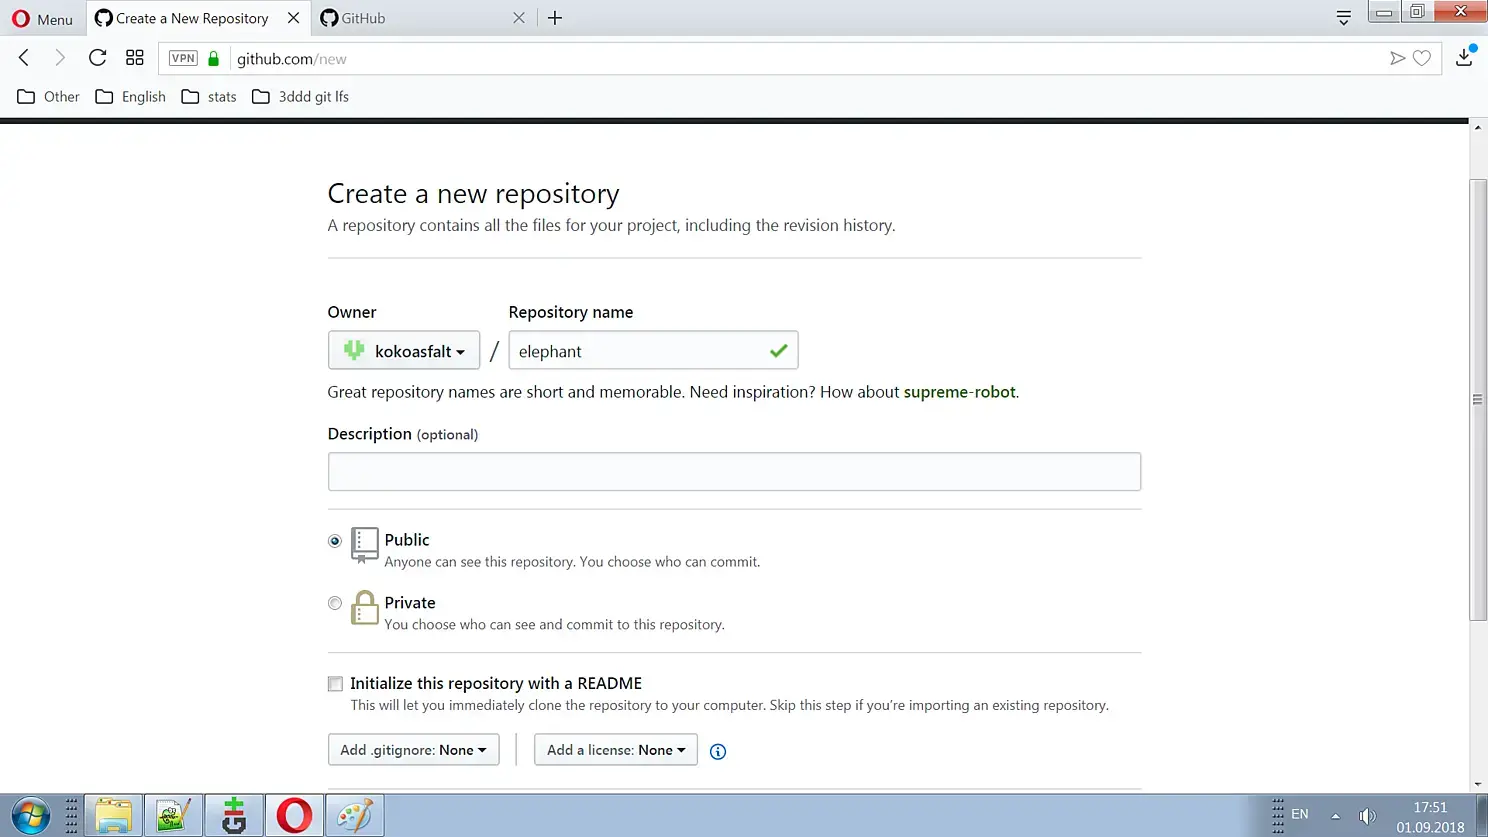Close the Create a New Repository tab
This screenshot has width=1488, height=837.
pos(293,18)
